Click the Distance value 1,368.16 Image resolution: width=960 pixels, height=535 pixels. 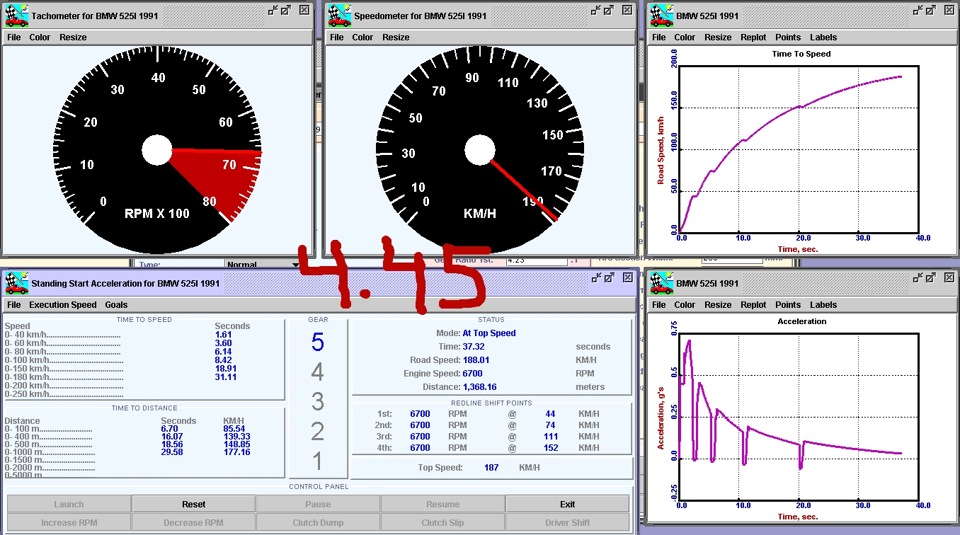(479, 387)
